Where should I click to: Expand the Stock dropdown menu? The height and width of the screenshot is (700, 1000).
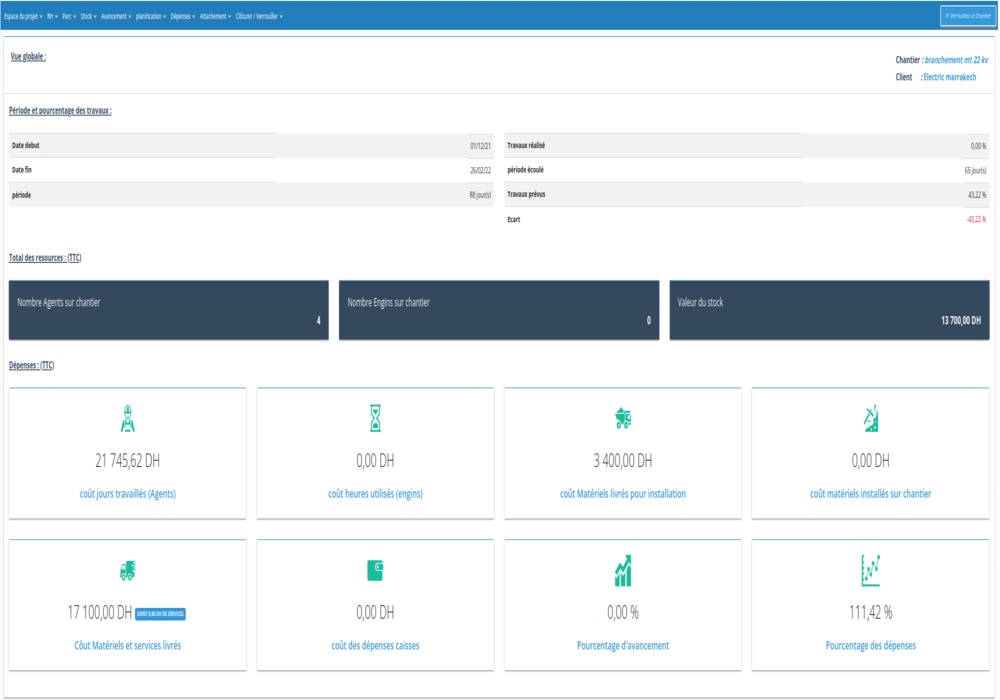coord(88,16)
